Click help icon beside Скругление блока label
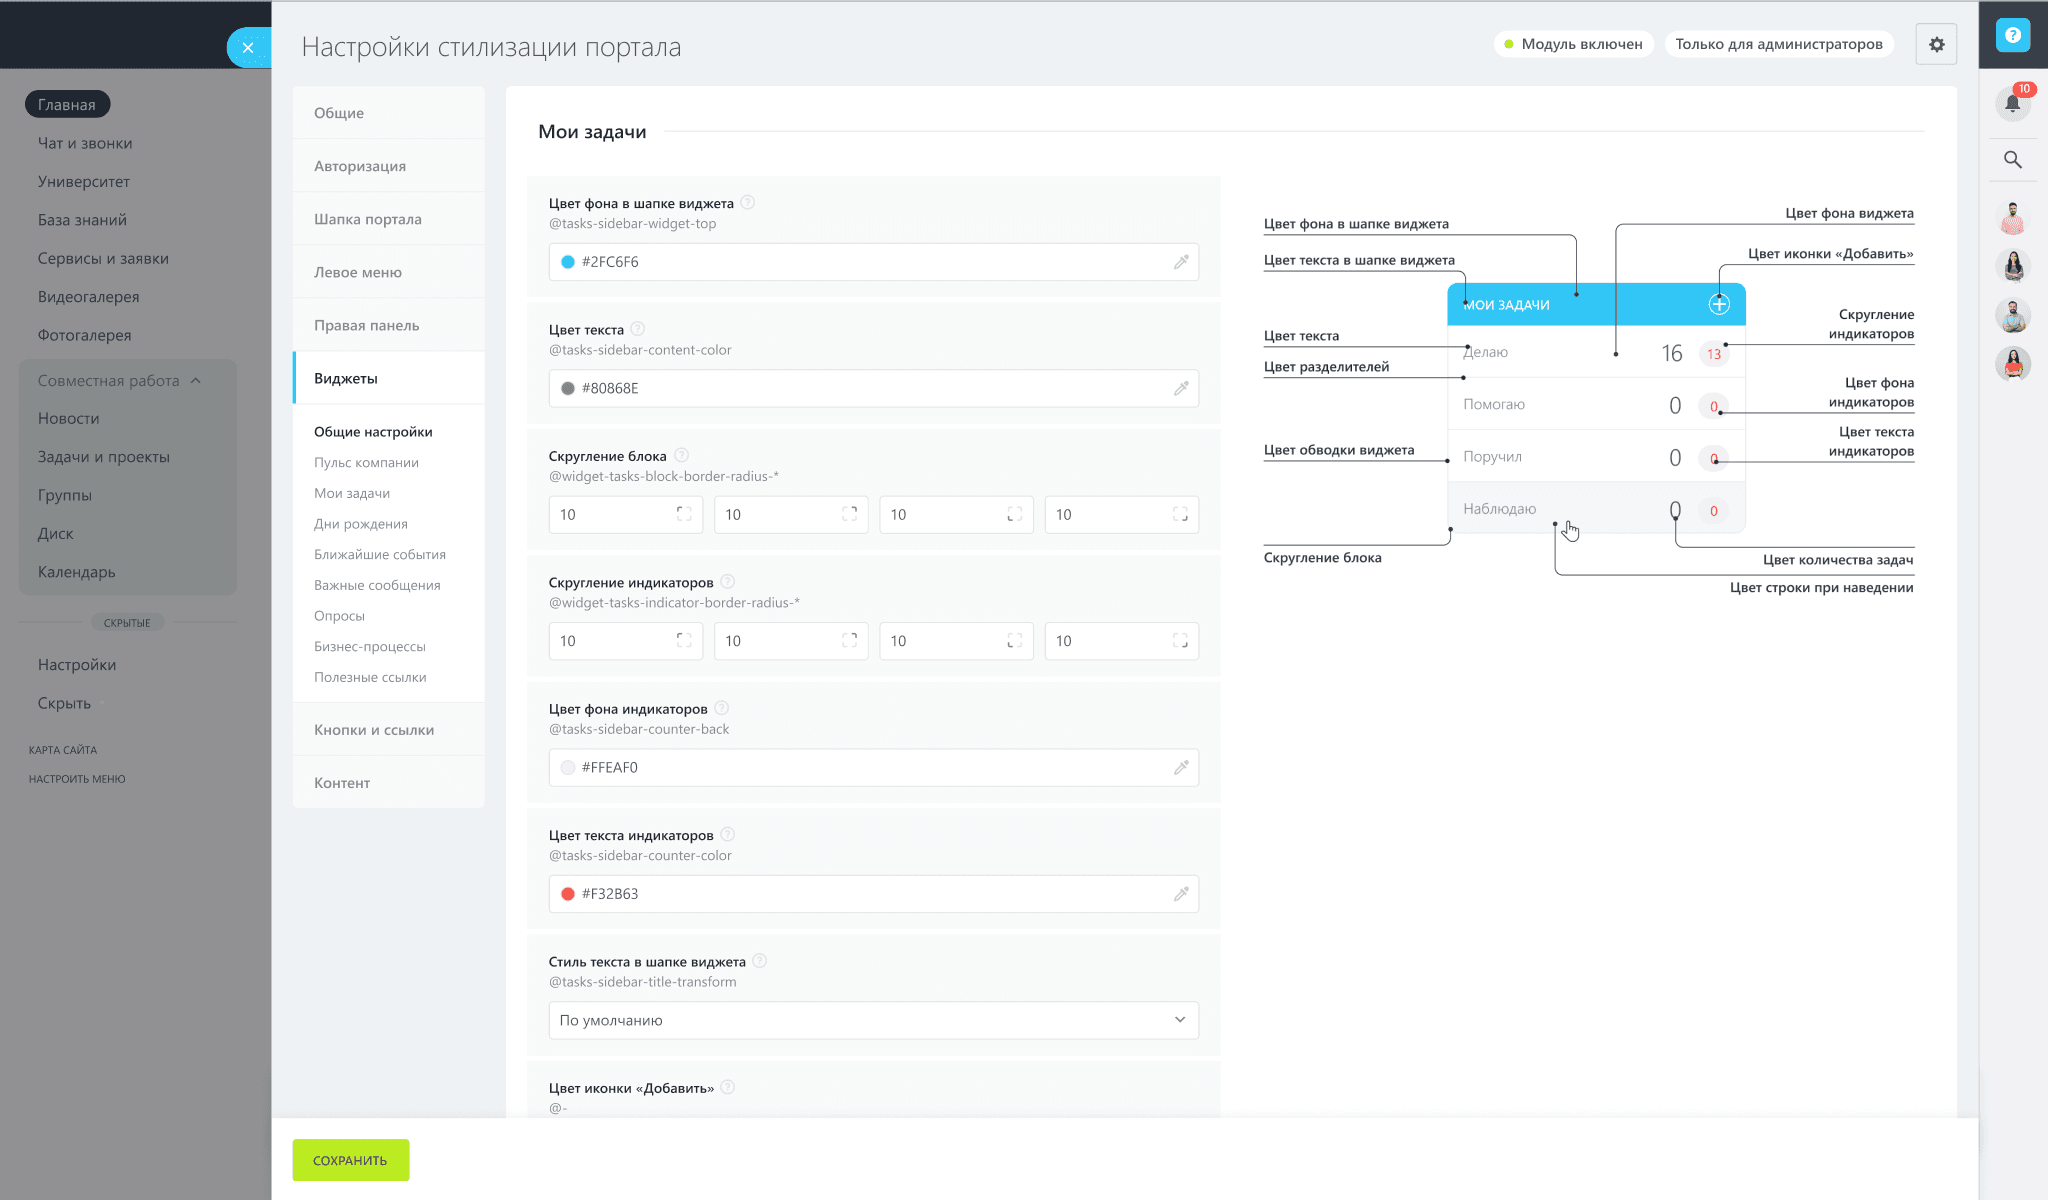This screenshot has height=1200, width=2048. [682, 455]
